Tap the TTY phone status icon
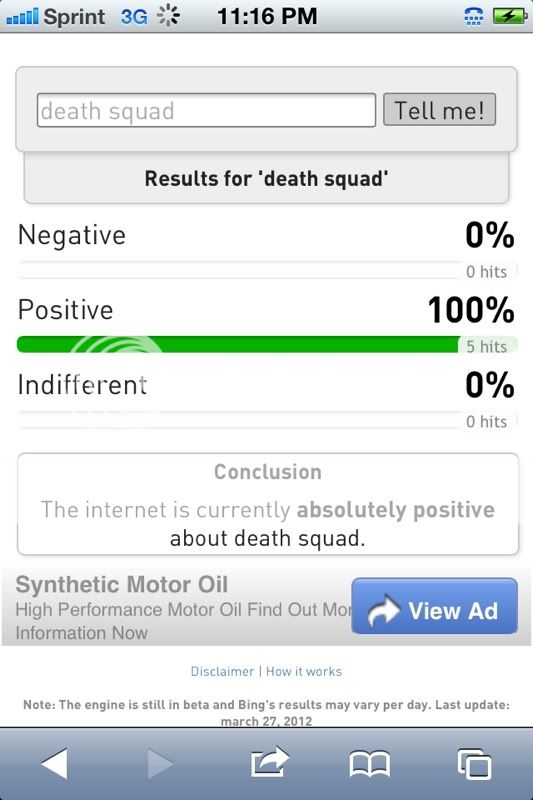533x800 pixels. pos(474,17)
